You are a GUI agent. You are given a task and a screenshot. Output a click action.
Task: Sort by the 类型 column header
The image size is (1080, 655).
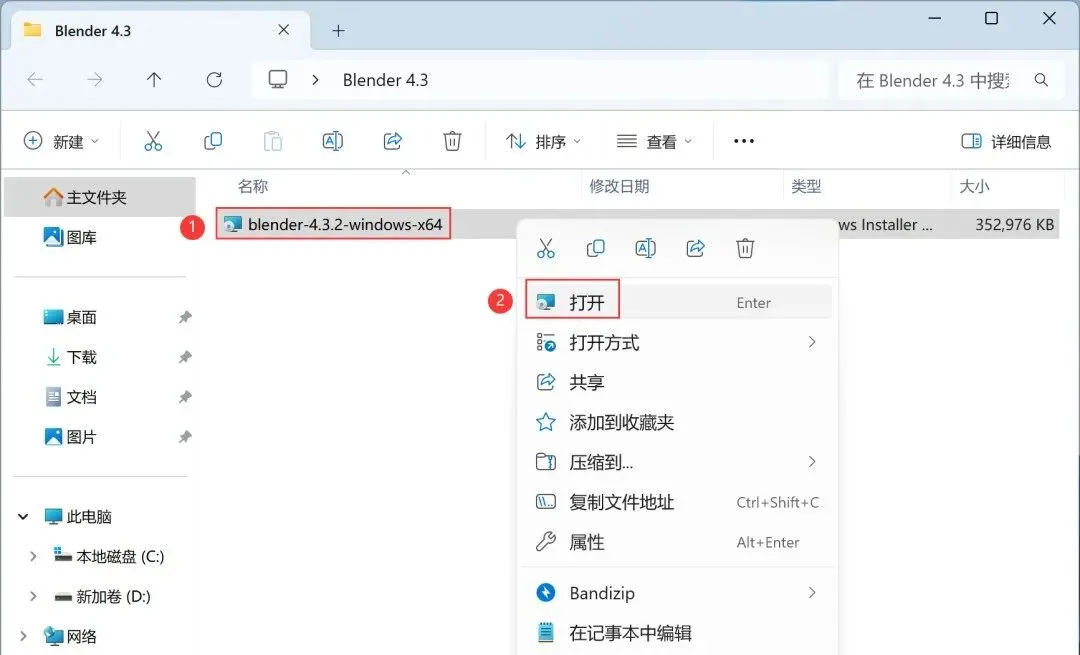(806, 186)
